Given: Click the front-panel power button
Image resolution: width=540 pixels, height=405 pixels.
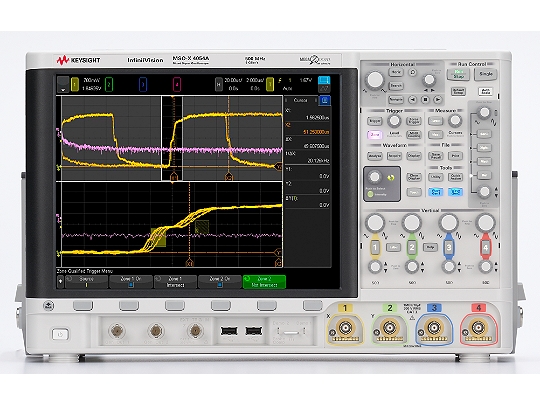Looking at the screenshot, I should [60, 334].
